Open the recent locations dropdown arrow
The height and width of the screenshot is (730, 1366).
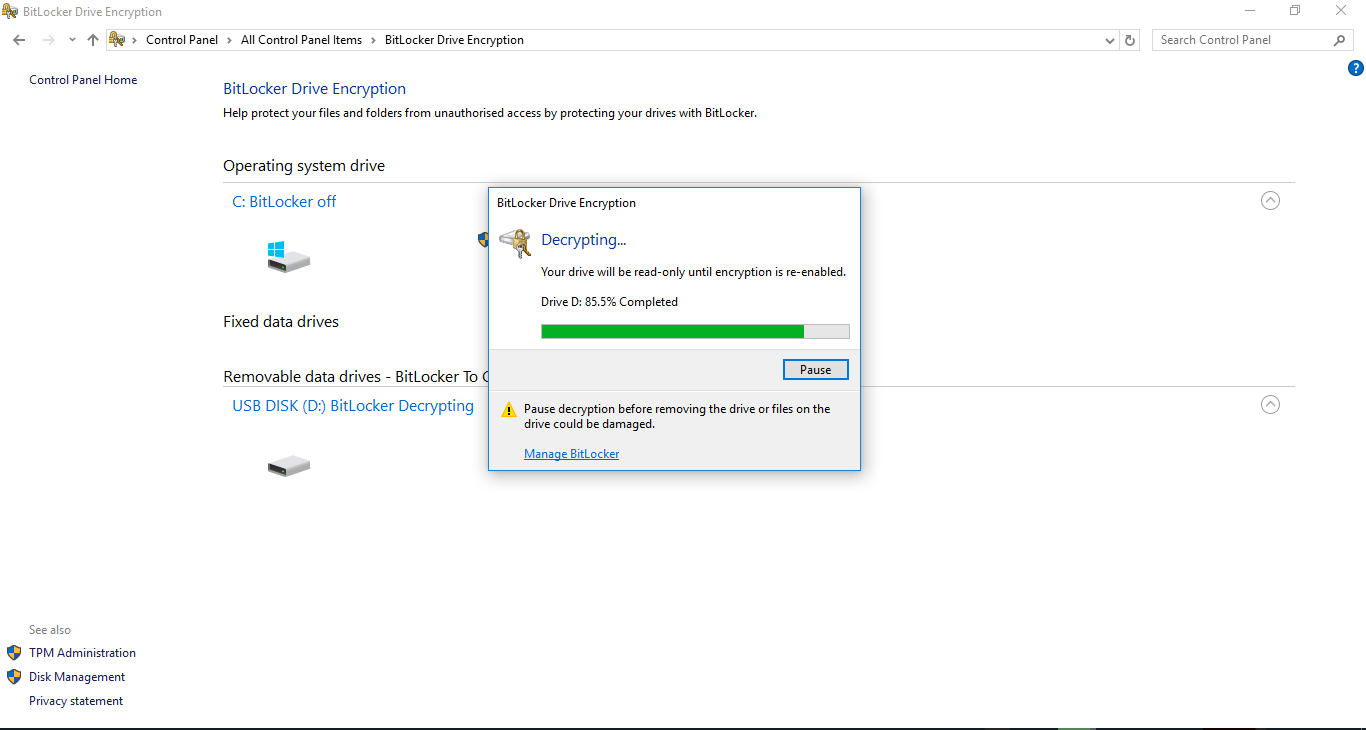coord(72,40)
